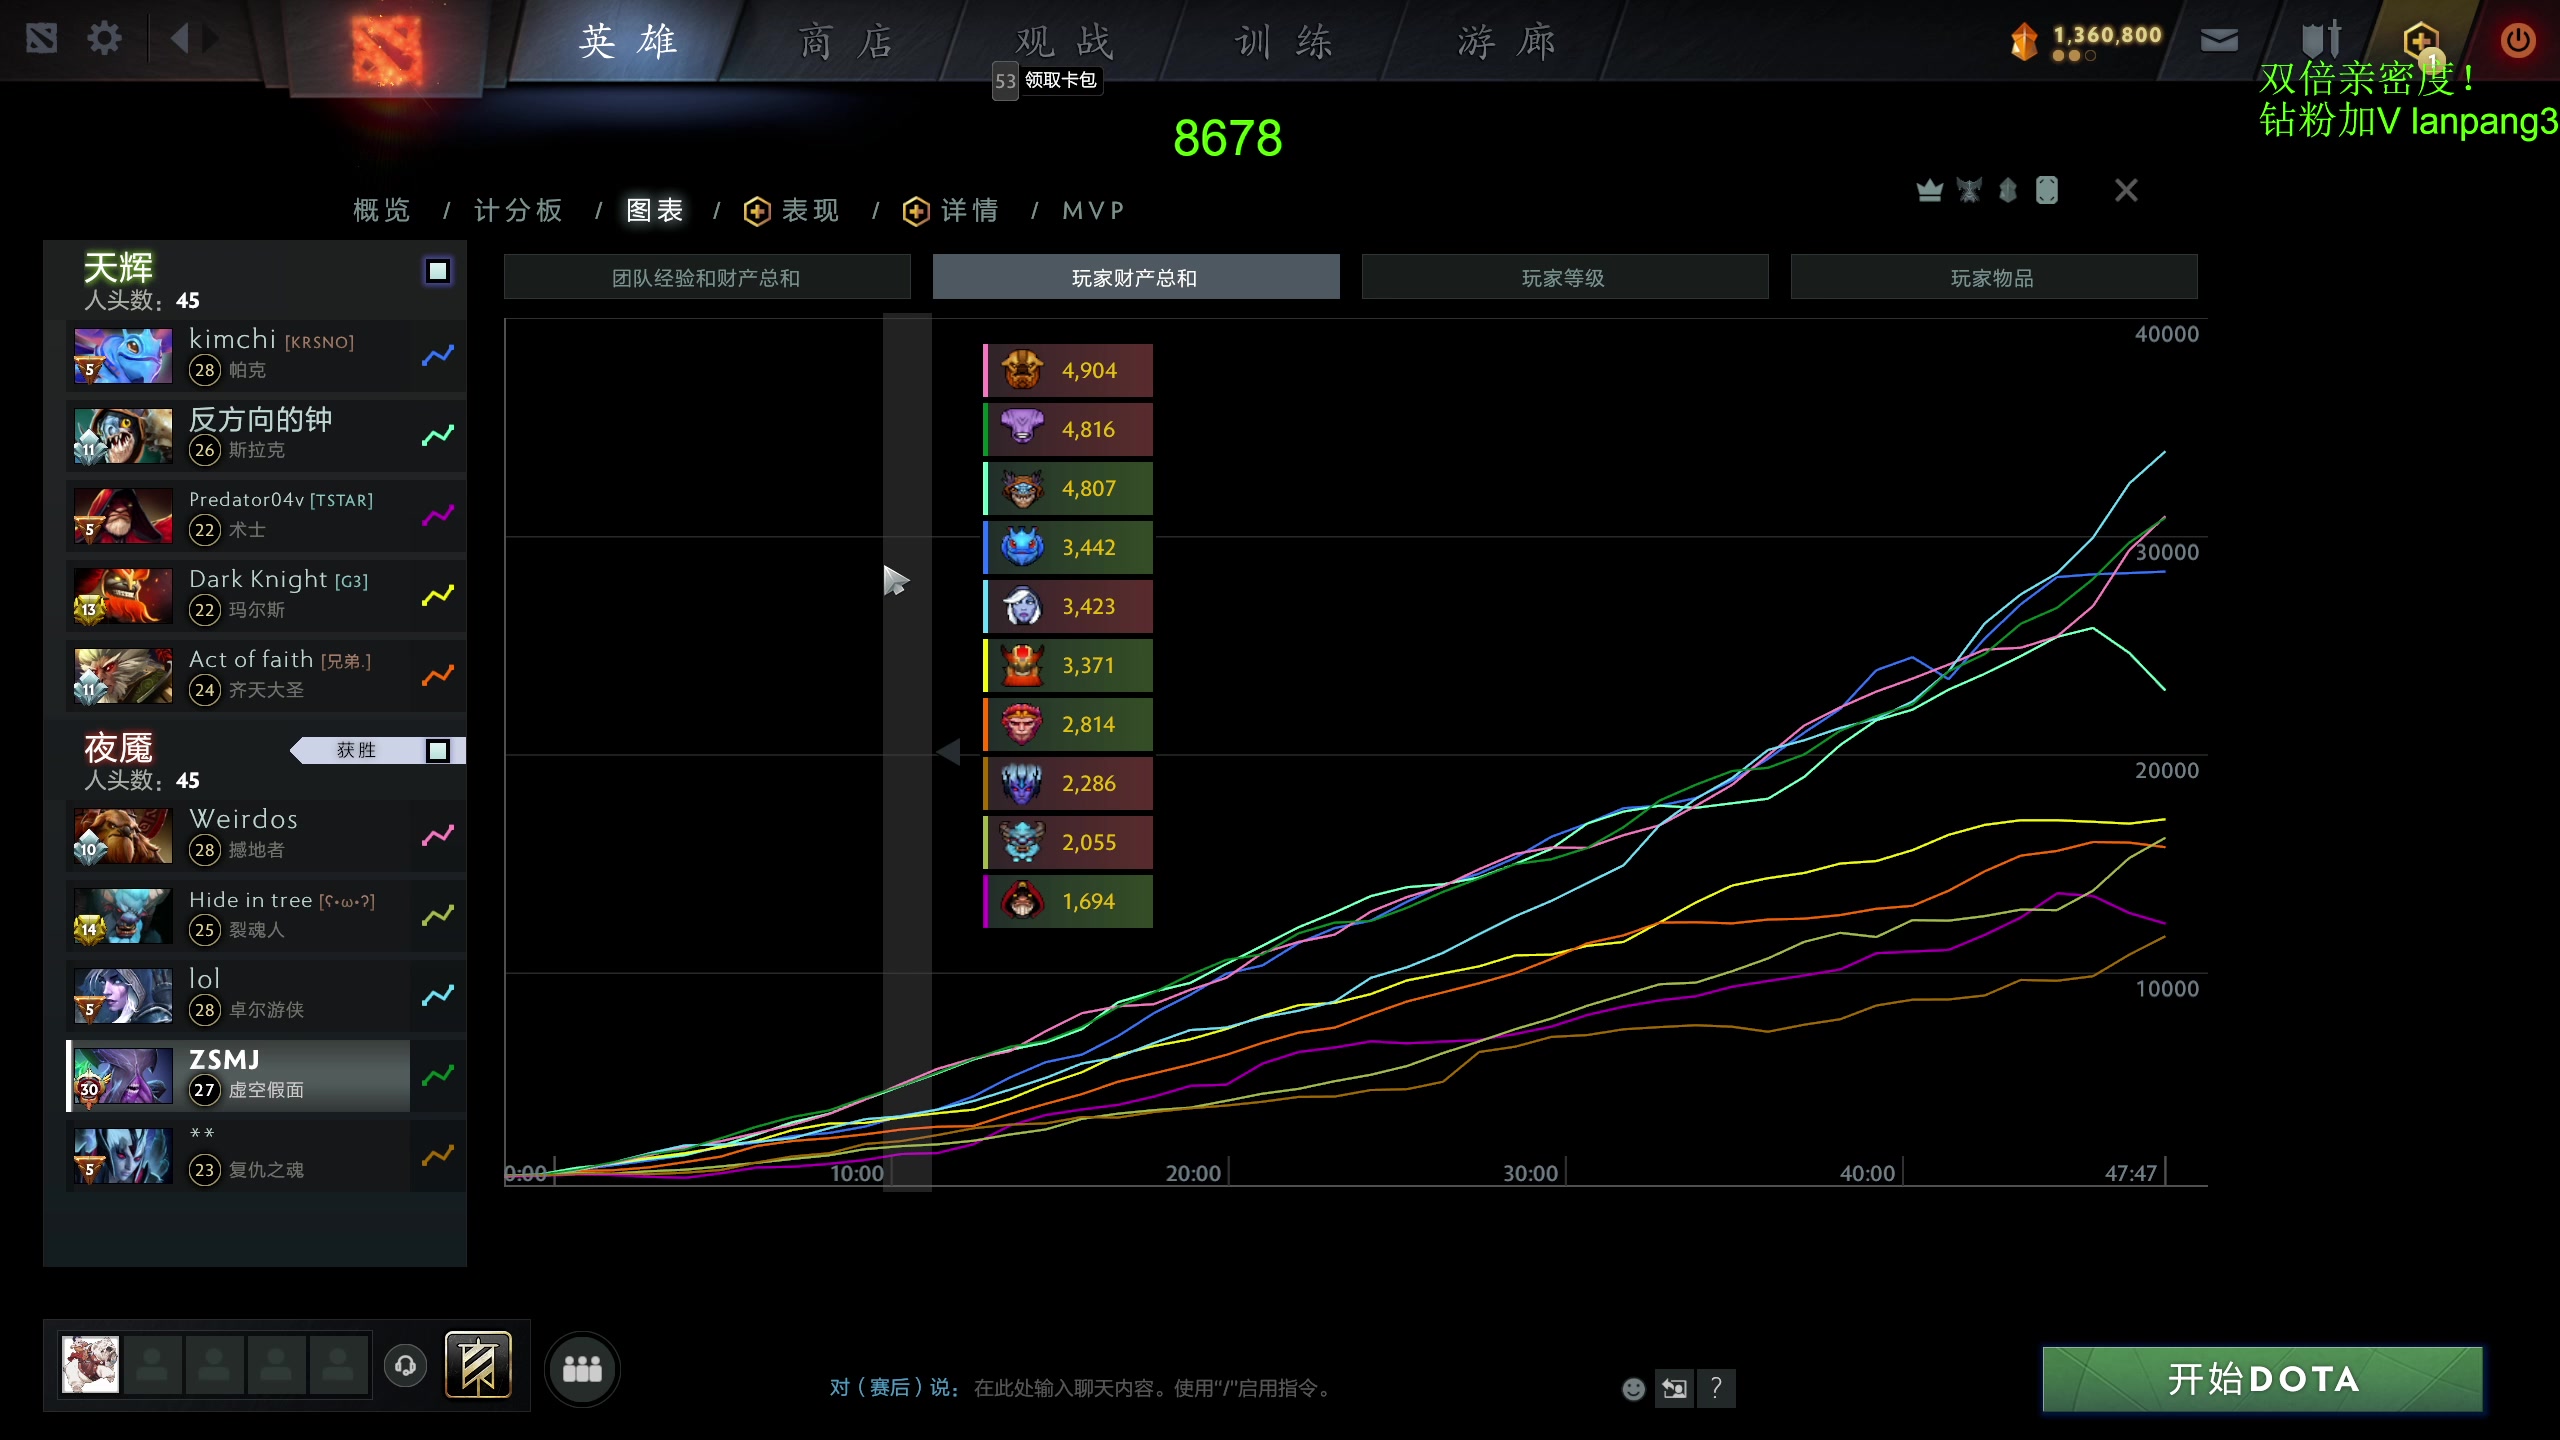The image size is (2560, 1440).
Task: Open the emoticon smiley picker
Action: pos(1633,1388)
